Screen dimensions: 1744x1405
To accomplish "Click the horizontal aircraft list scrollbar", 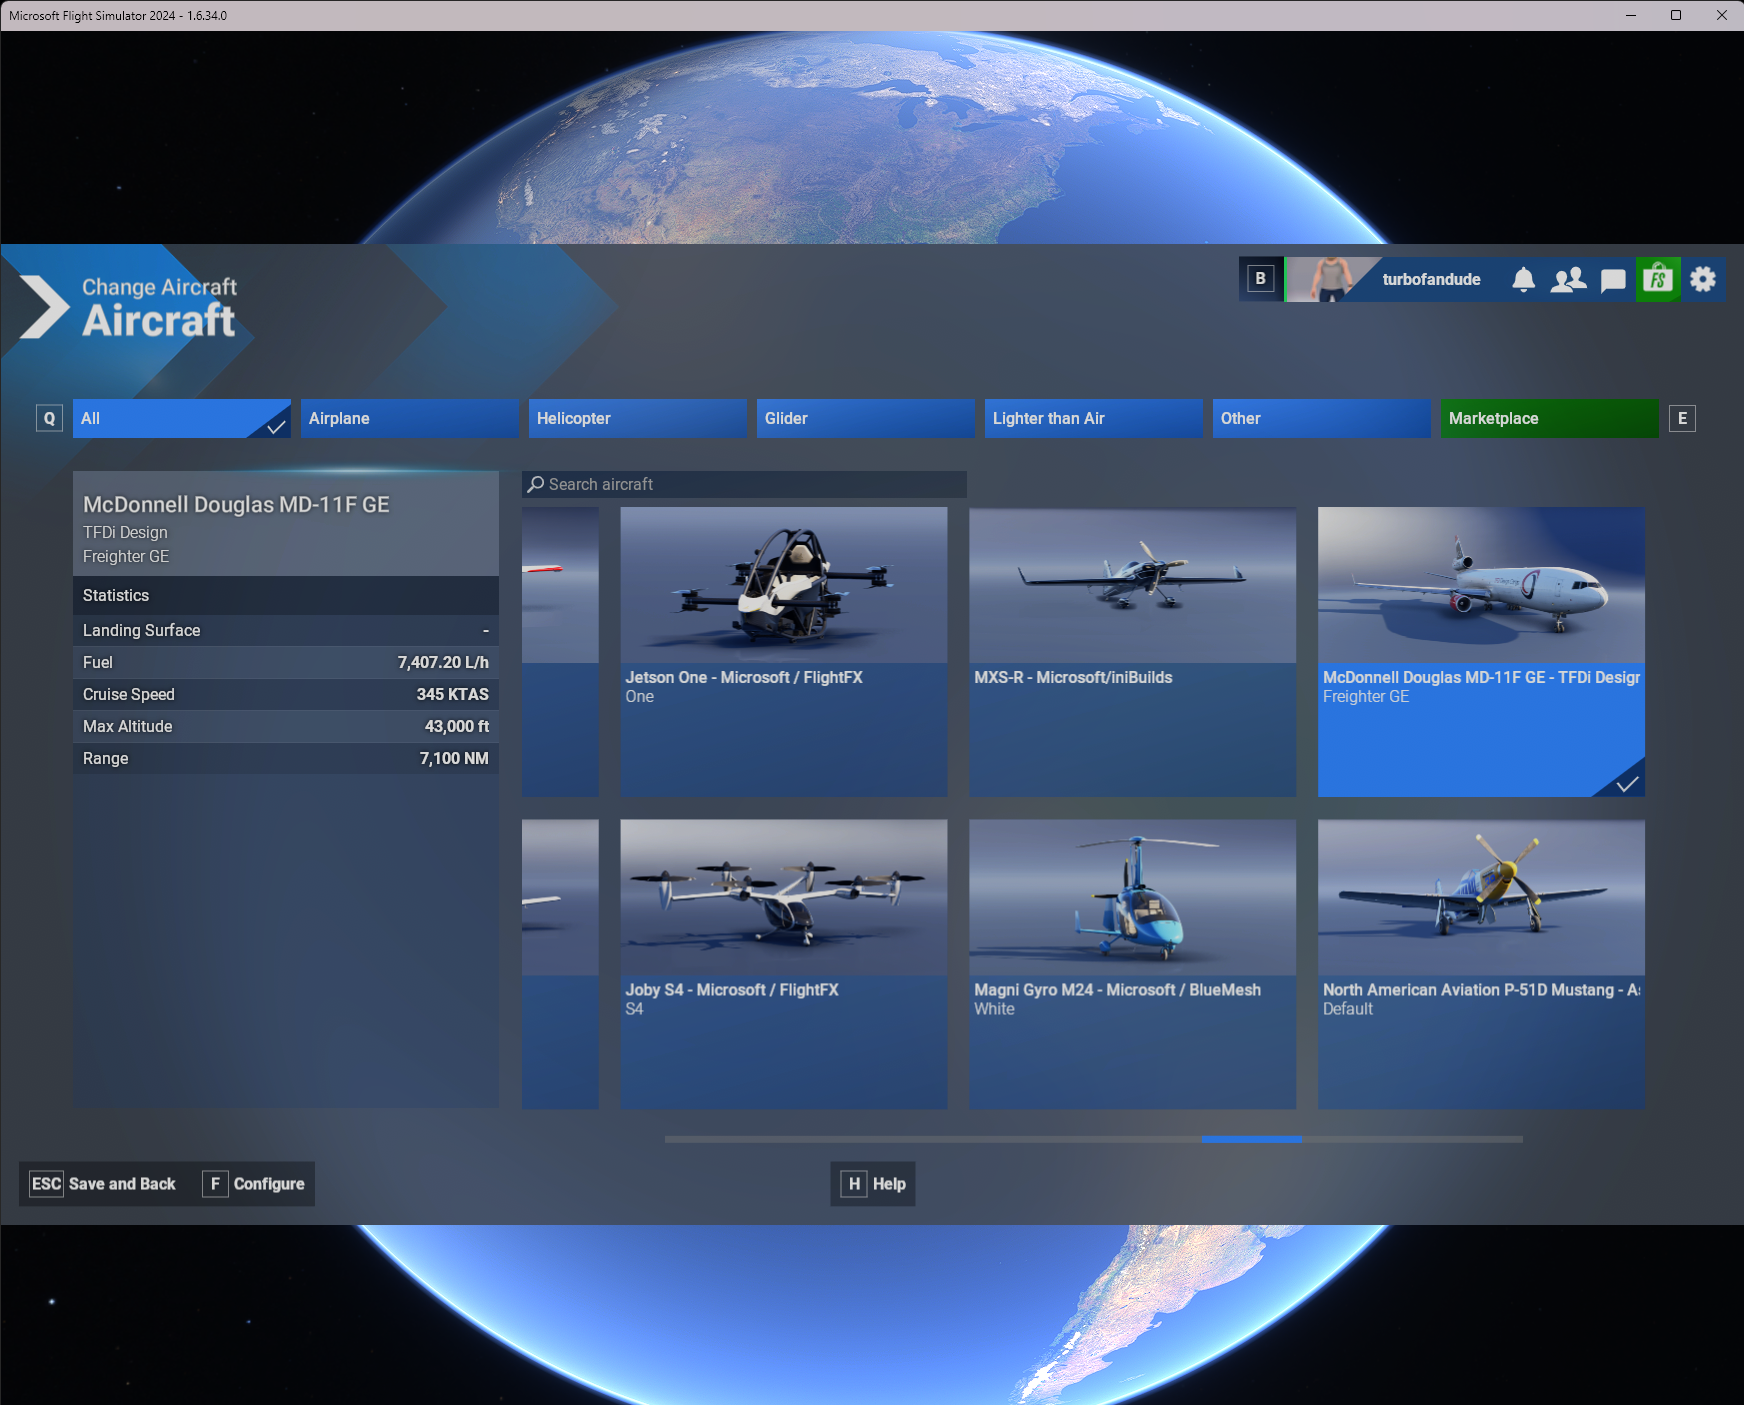I will (1094, 1139).
